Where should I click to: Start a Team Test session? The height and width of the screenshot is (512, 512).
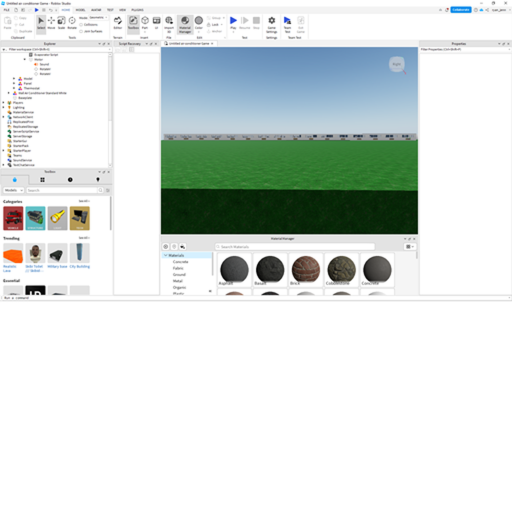pos(287,24)
